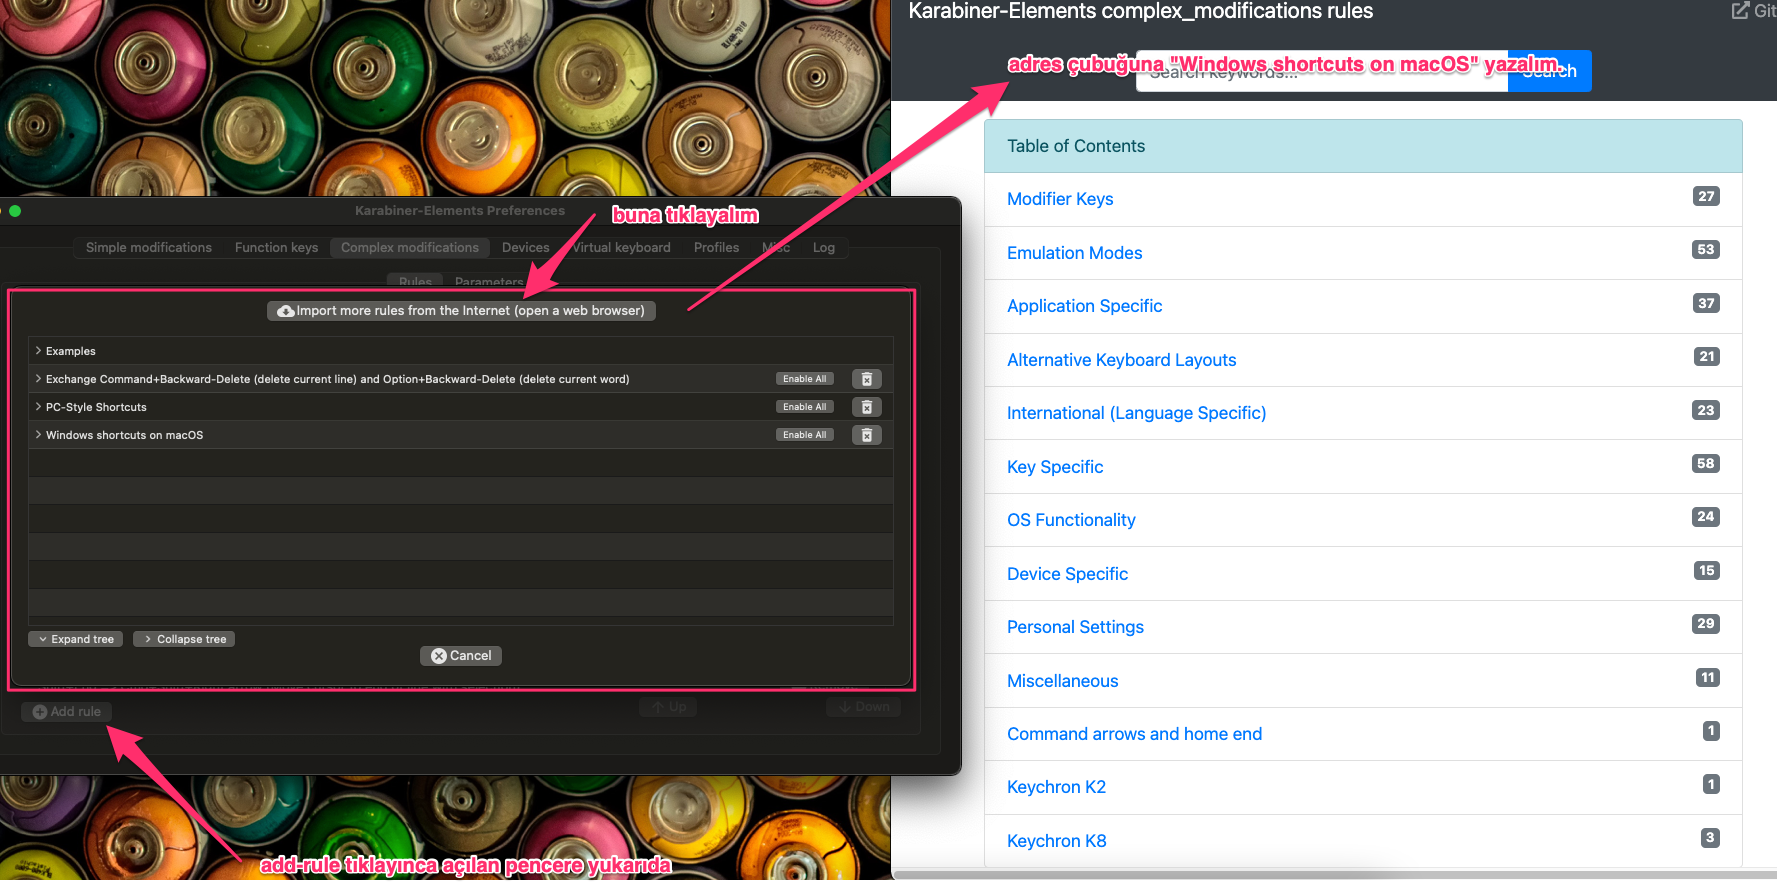Image resolution: width=1777 pixels, height=885 pixels.
Task: Enable All for Exchange Command+Backward-Delete rule
Action: (805, 379)
